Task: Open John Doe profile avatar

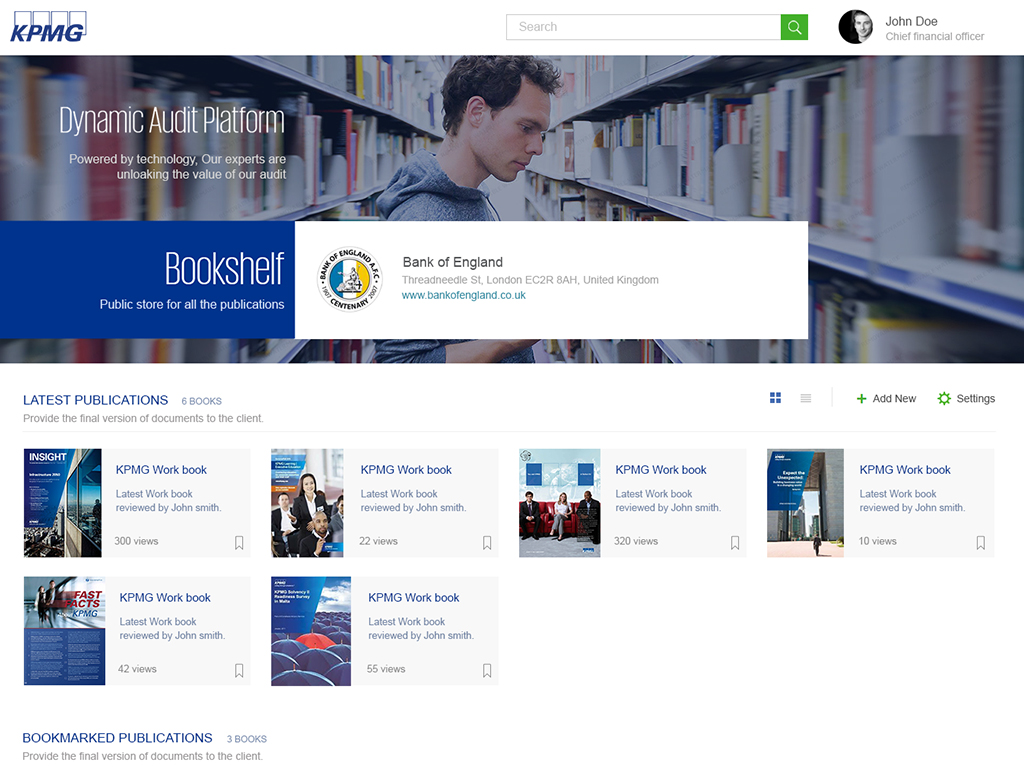Action: [855, 27]
